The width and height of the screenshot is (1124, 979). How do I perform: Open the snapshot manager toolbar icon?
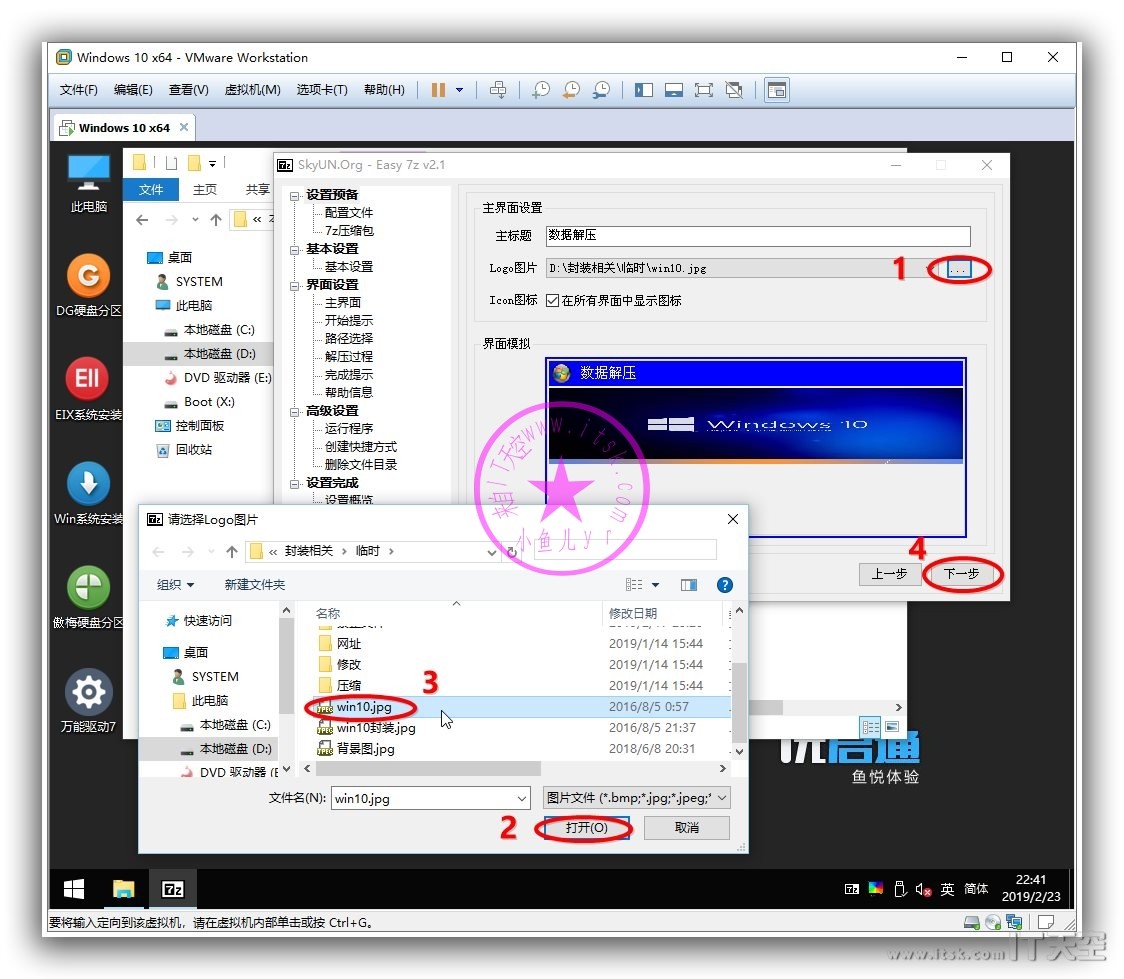[601, 90]
